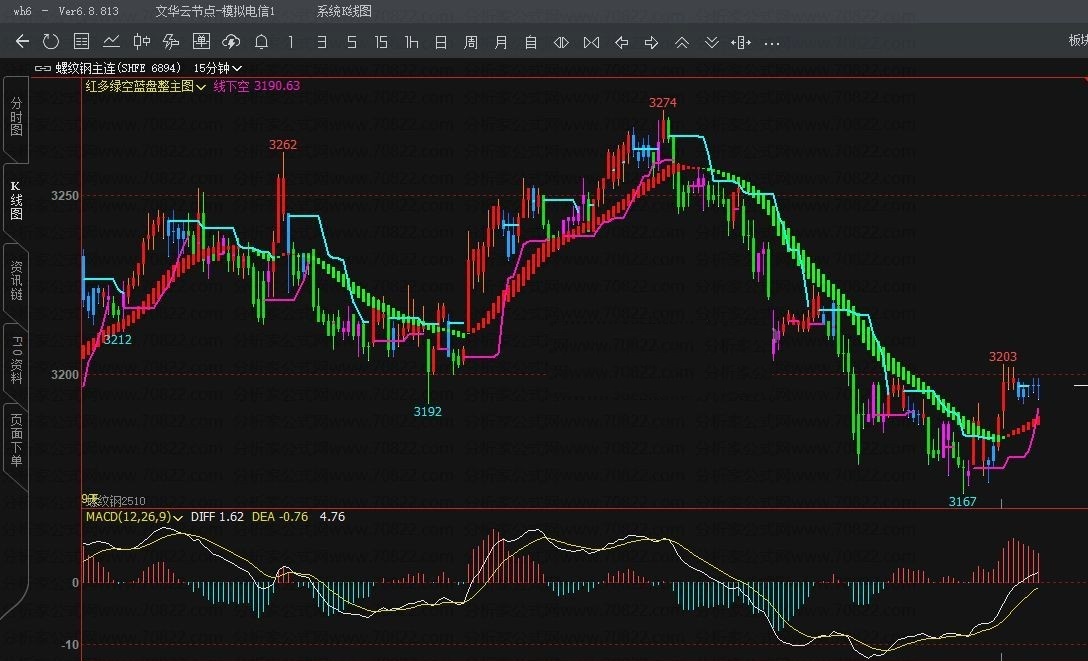Viewport: 1088px width, 661px height.
Task: Open the more options ellipsis icon
Action: 772,43
